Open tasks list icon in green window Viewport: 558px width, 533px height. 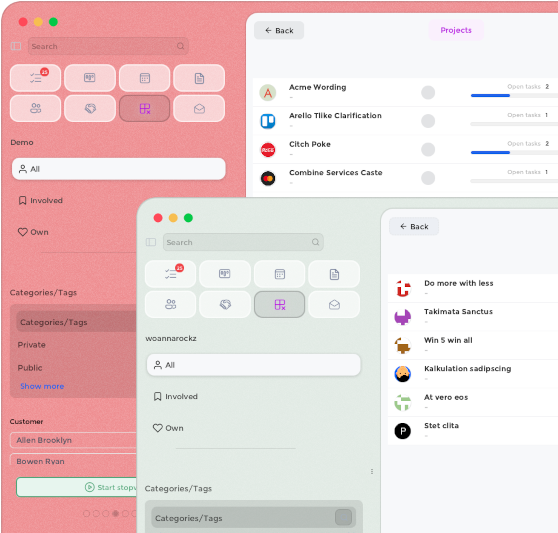(170, 274)
